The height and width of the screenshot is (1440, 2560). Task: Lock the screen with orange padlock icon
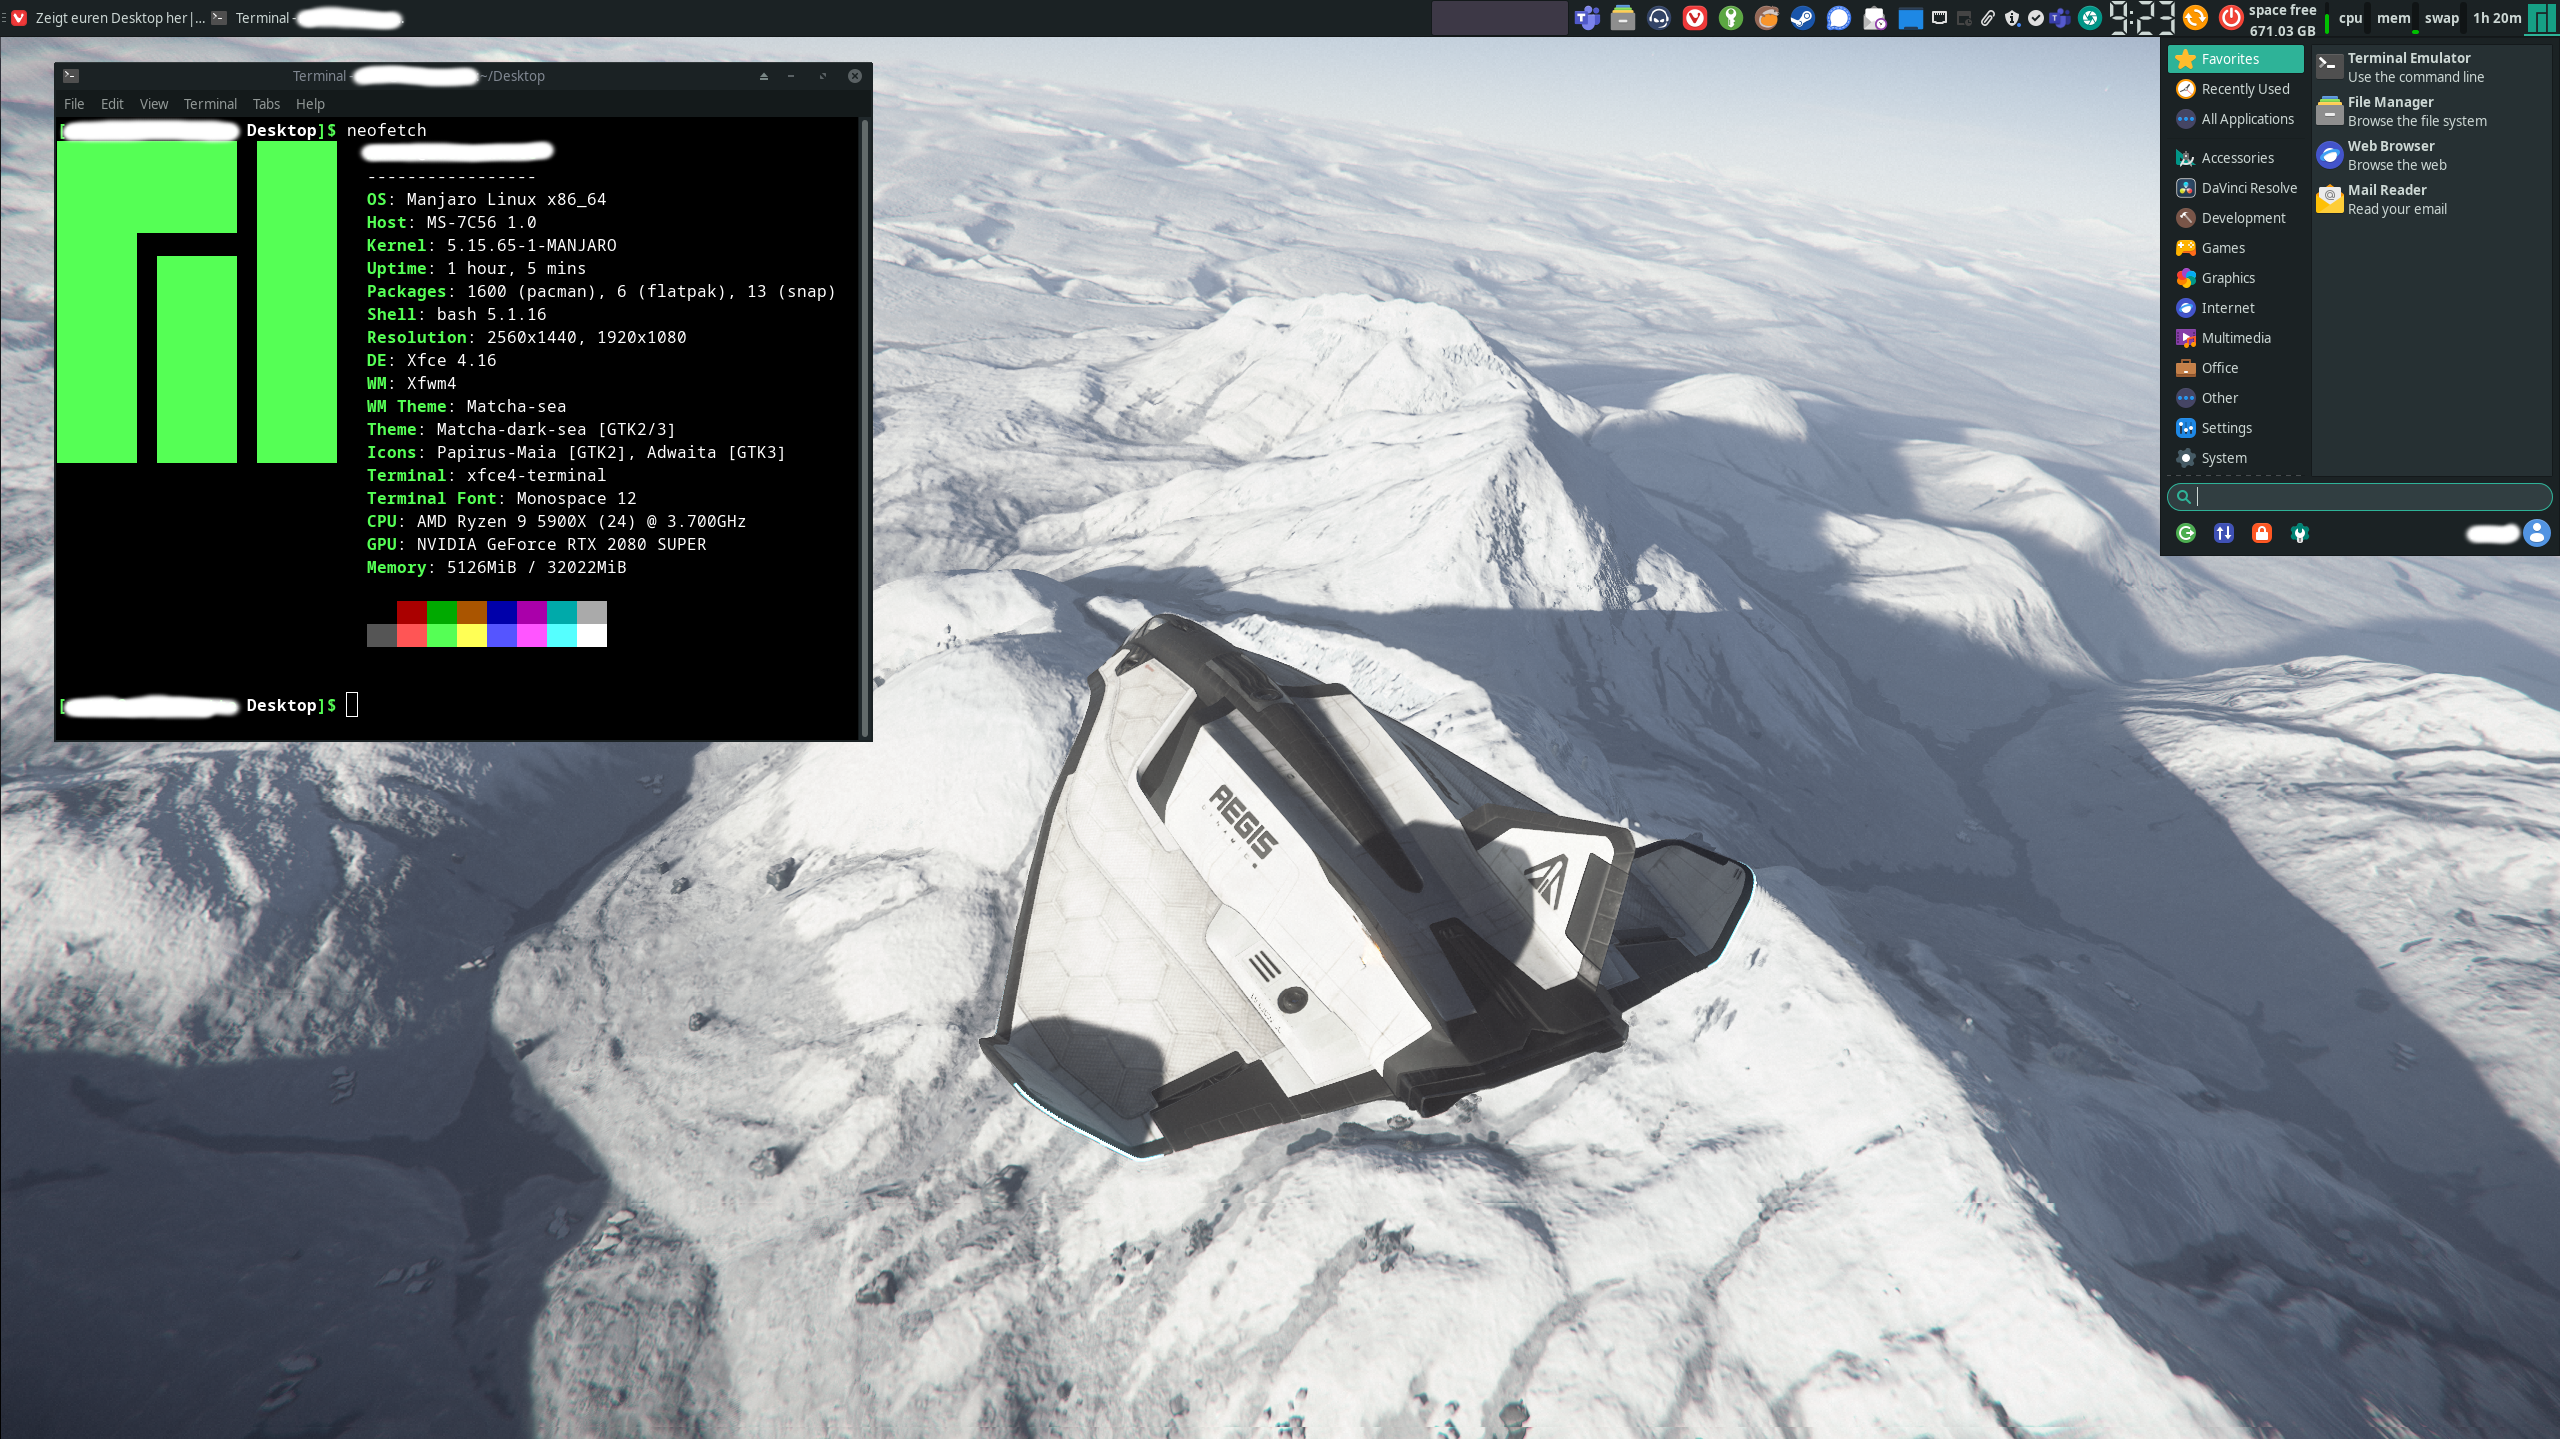point(2262,533)
